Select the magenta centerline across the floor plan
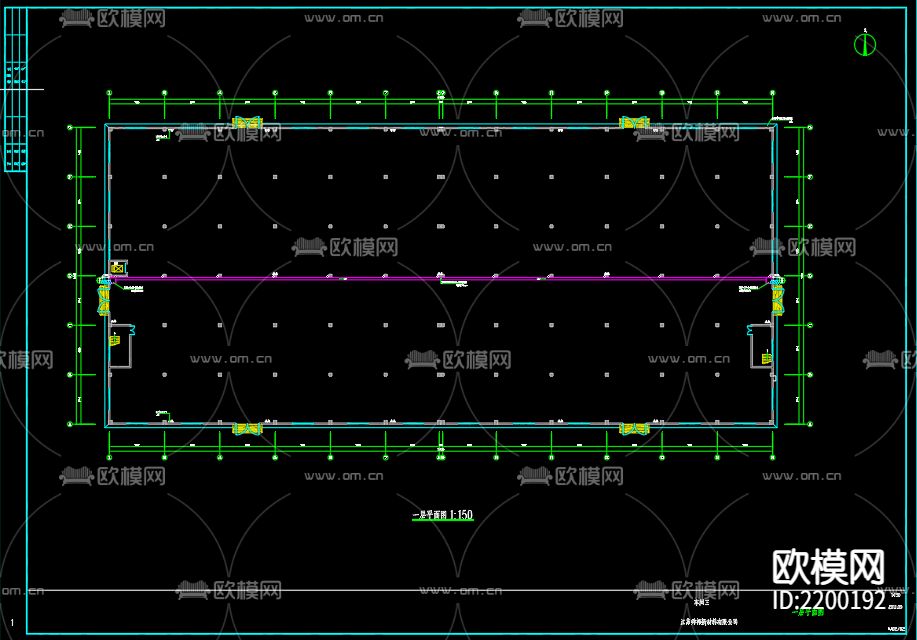 point(442,278)
